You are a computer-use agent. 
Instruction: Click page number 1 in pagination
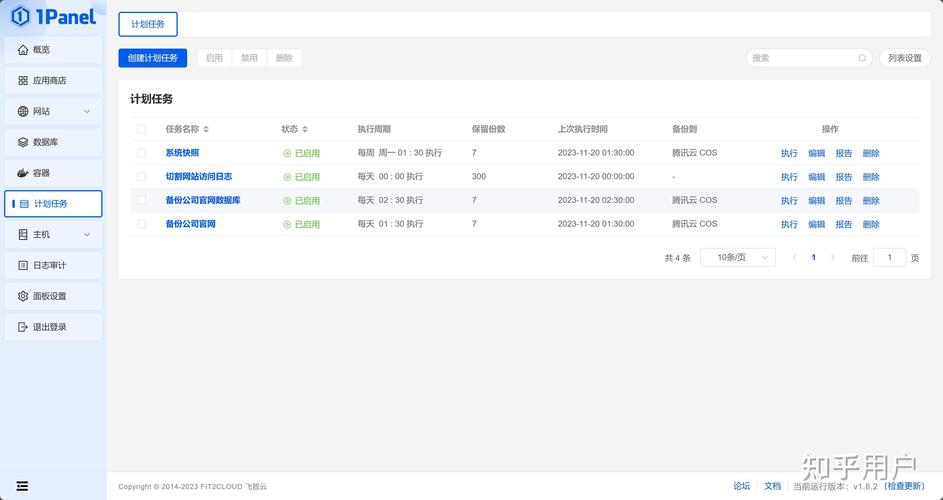[814, 258]
